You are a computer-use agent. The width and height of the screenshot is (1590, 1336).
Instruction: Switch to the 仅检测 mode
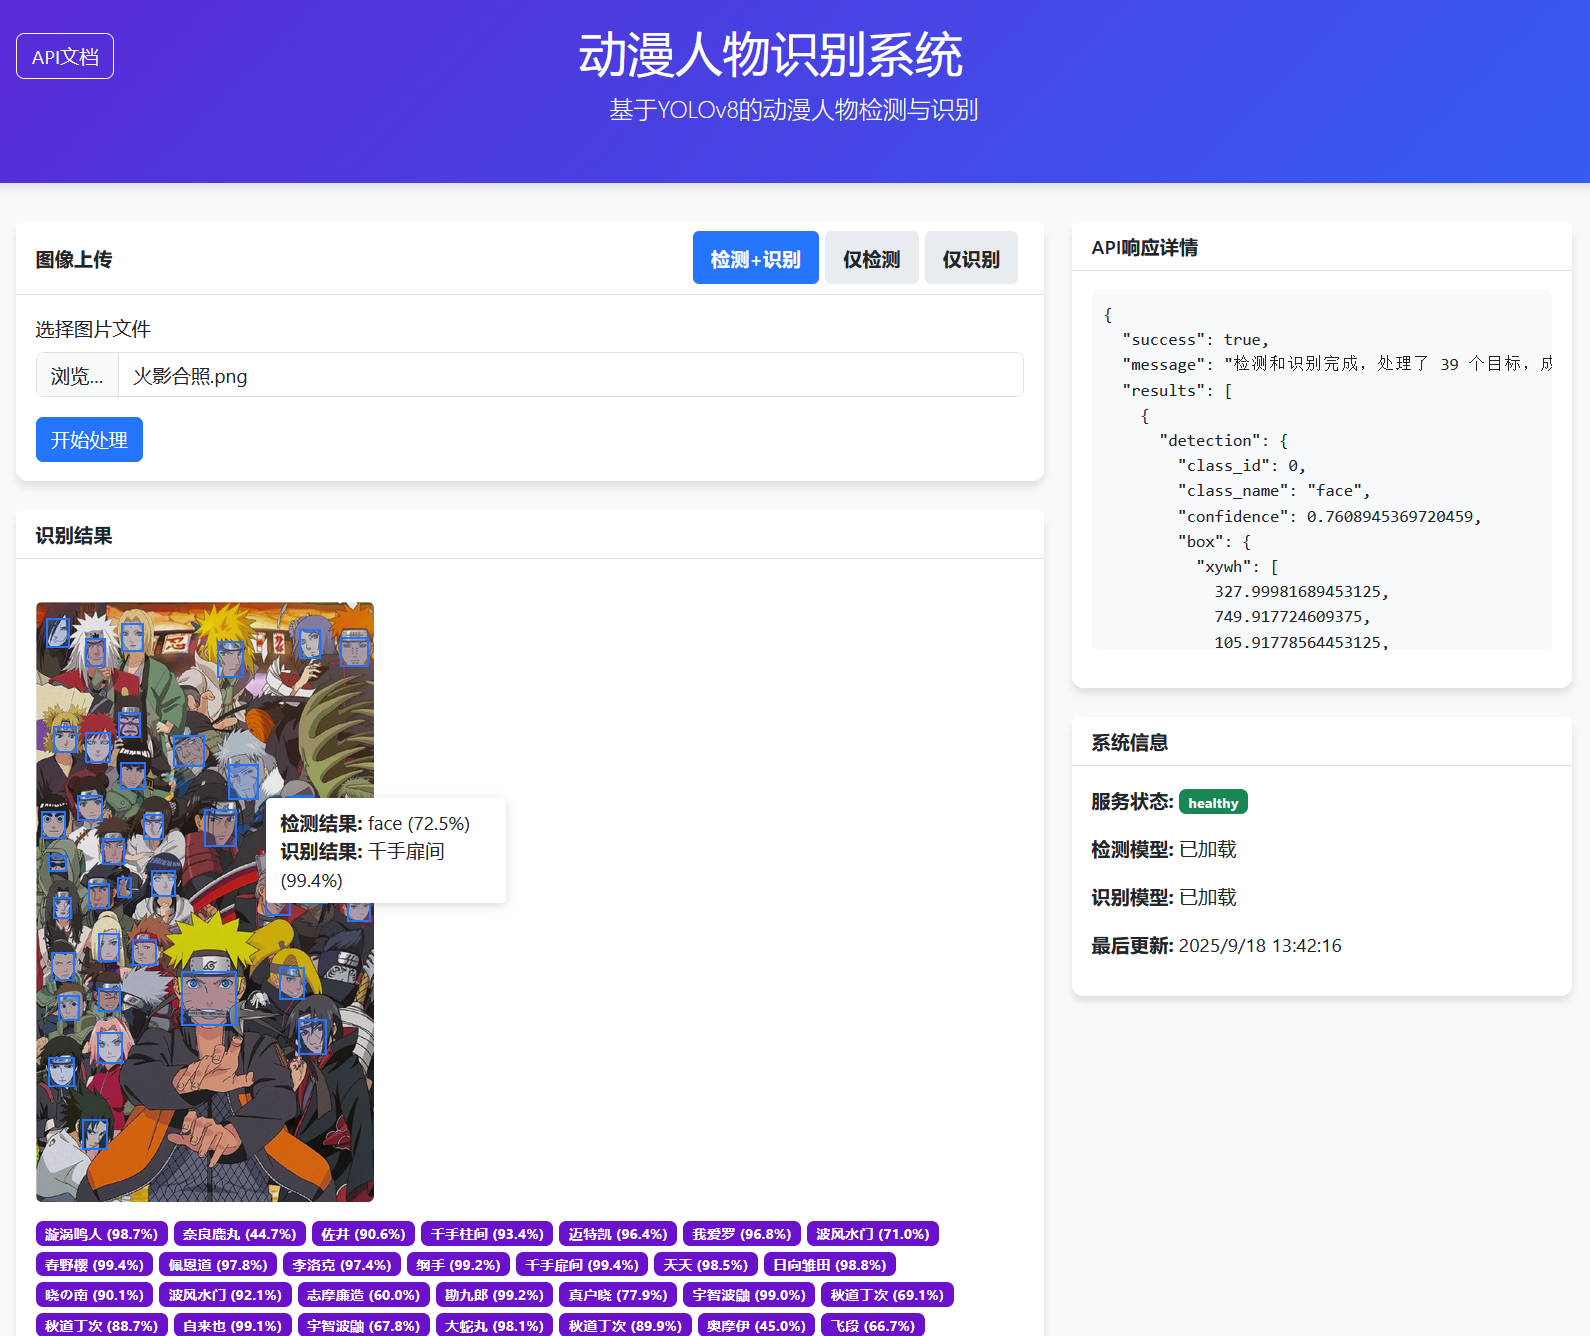(871, 258)
